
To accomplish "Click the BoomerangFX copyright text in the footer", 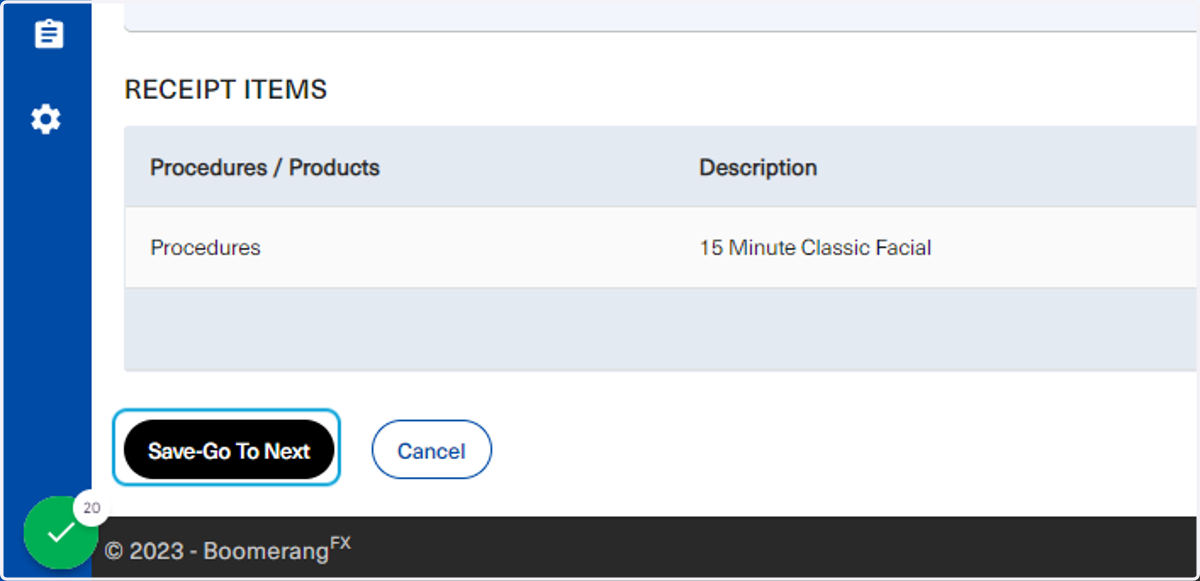I will click(228, 549).
